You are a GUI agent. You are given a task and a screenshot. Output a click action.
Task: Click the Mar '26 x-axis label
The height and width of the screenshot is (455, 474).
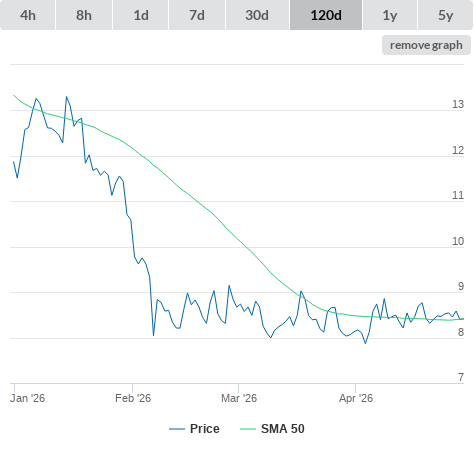(x=239, y=398)
